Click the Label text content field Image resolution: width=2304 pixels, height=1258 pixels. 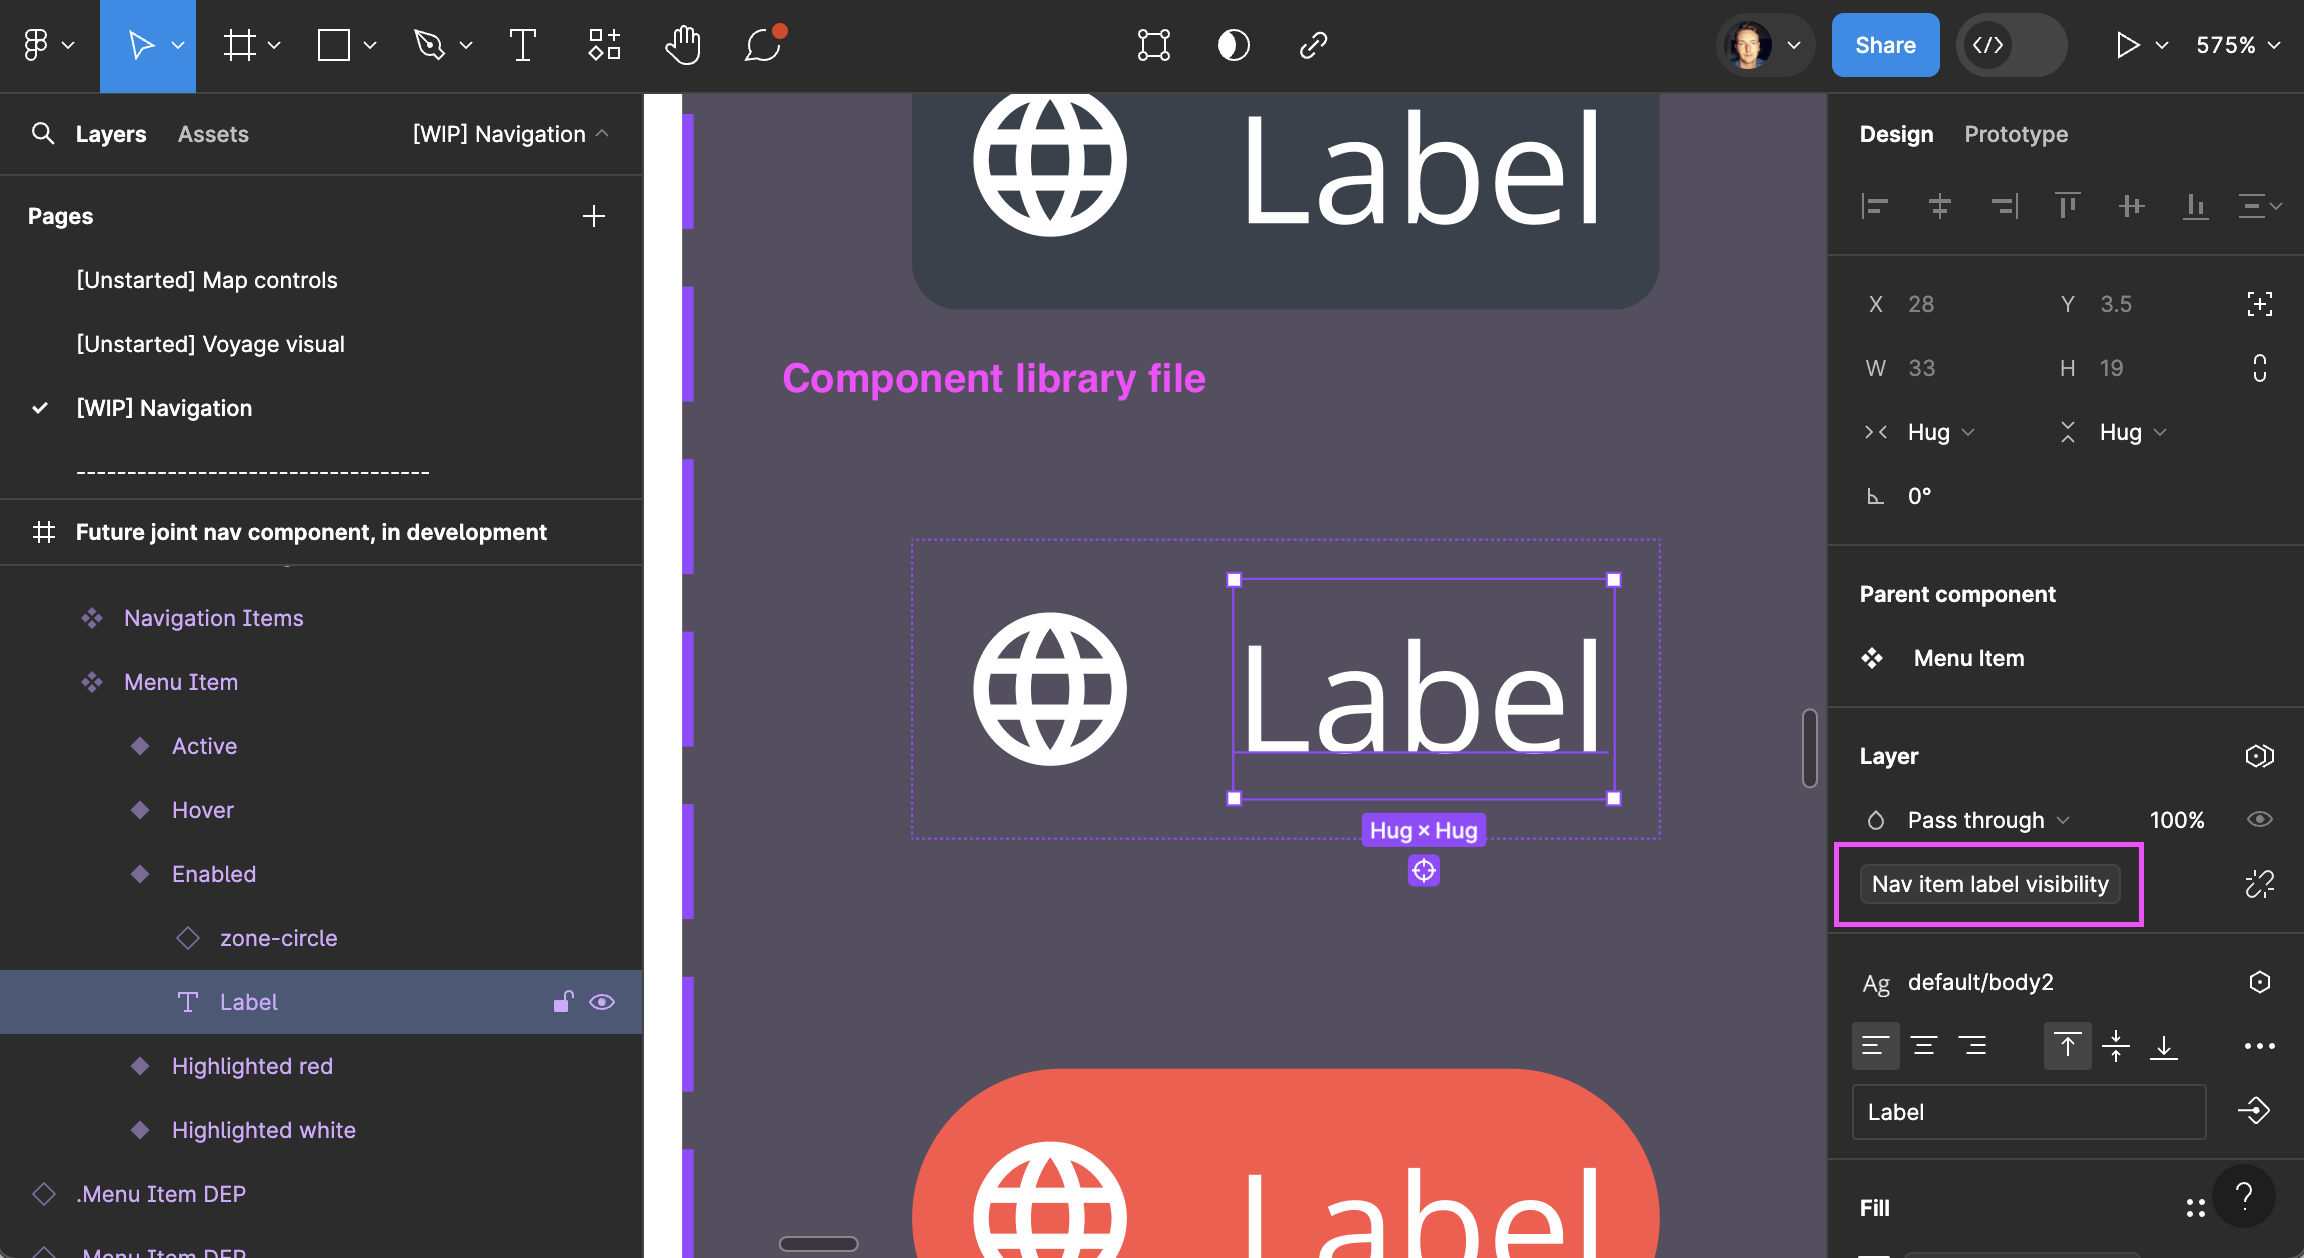2028,1112
